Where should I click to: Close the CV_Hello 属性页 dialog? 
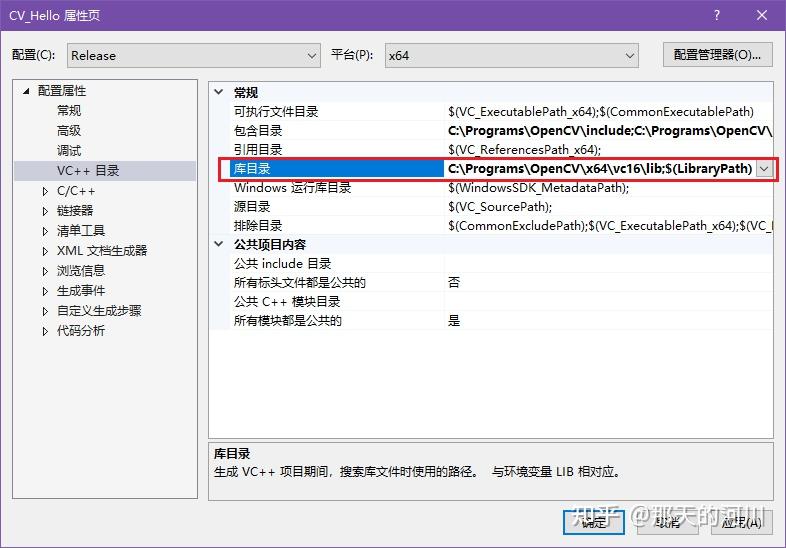point(762,15)
